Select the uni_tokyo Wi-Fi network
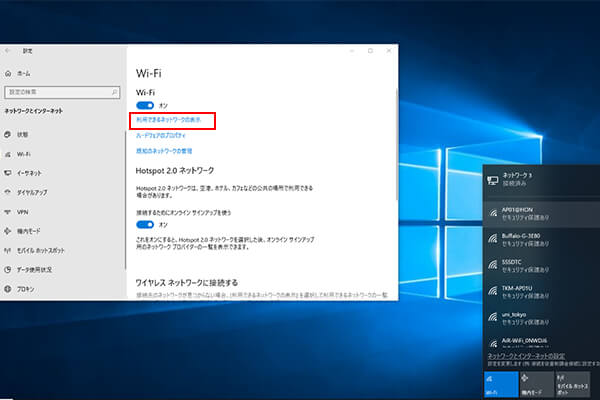The height and width of the screenshot is (400, 600). point(541,318)
